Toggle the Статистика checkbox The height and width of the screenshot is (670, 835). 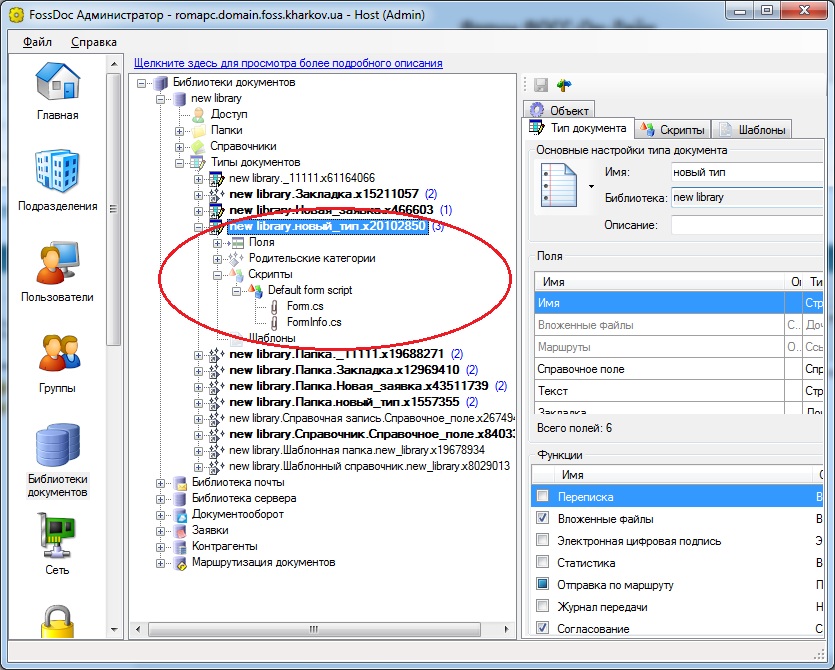[x=542, y=563]
